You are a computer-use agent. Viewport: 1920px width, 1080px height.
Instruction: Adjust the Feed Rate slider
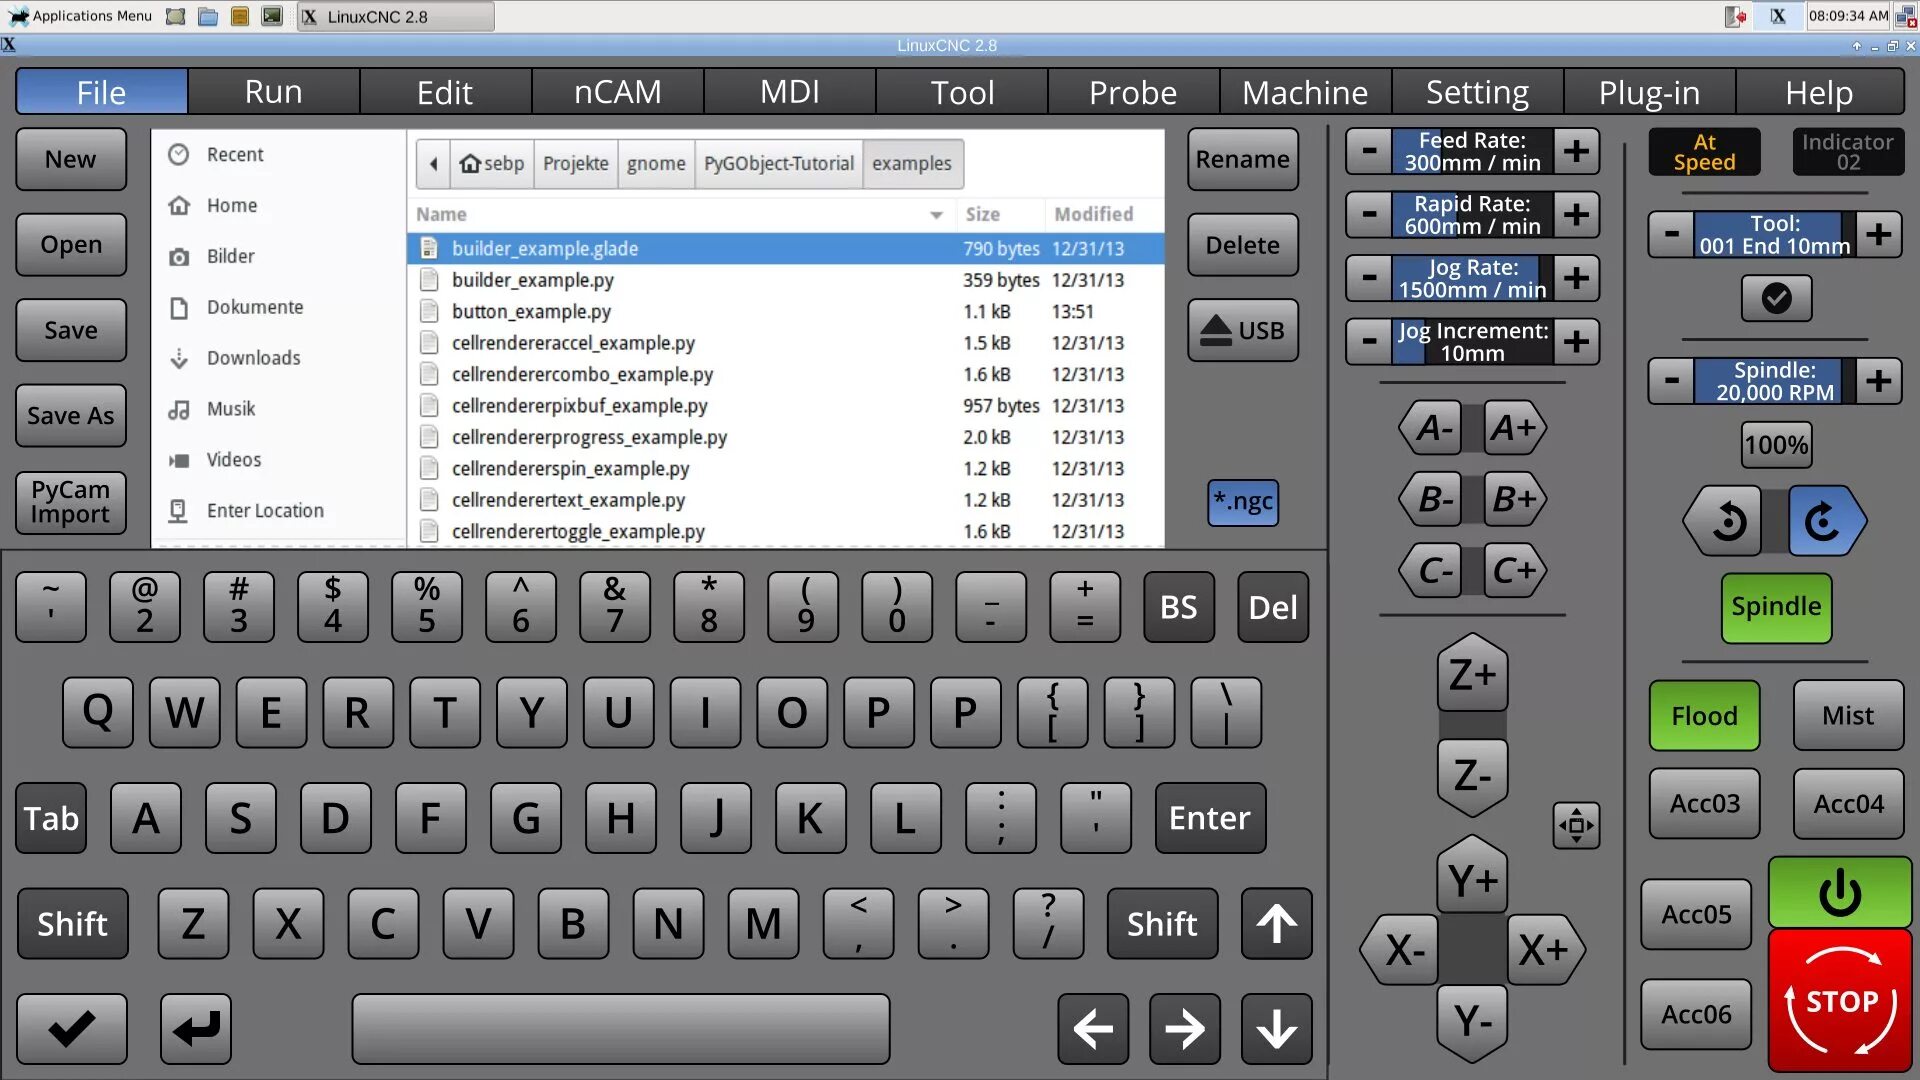click(1472, 151)
